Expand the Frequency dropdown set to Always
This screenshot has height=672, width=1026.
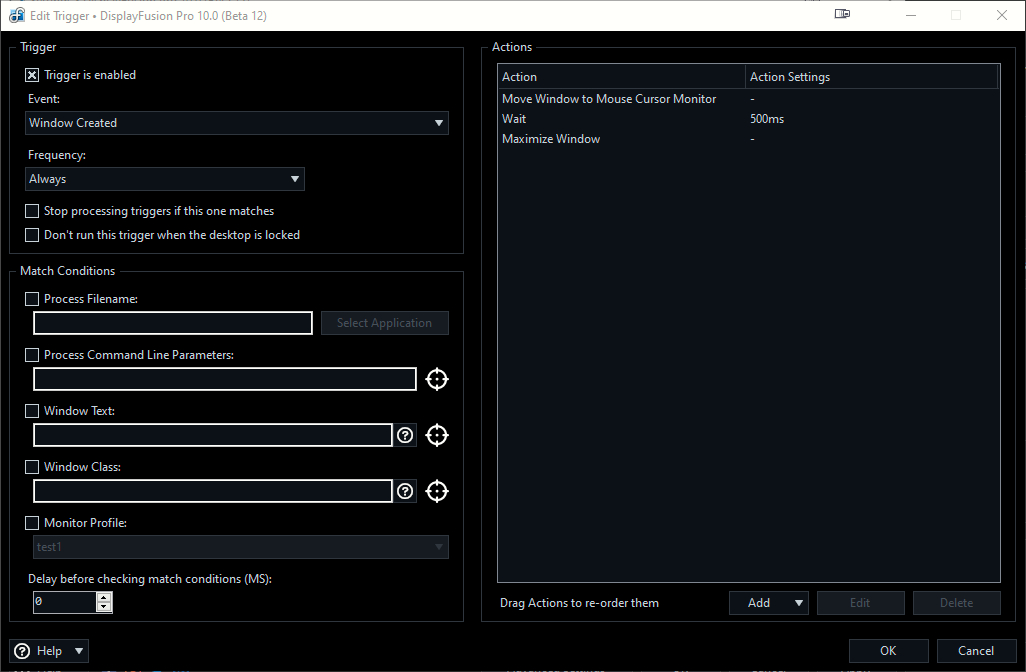pyautogui.click(x=165, y=179)
